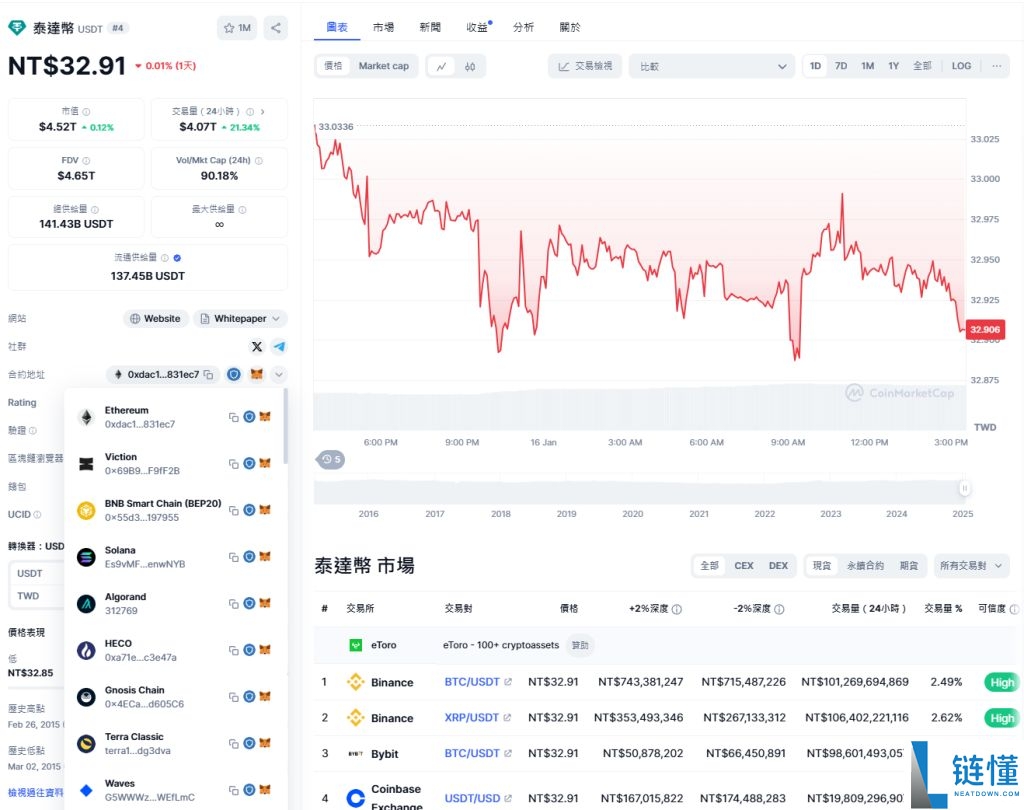Viewport: 1024px width, 810px height.
Task: Set chart range to 1D
Action: (x=815, y=66)
